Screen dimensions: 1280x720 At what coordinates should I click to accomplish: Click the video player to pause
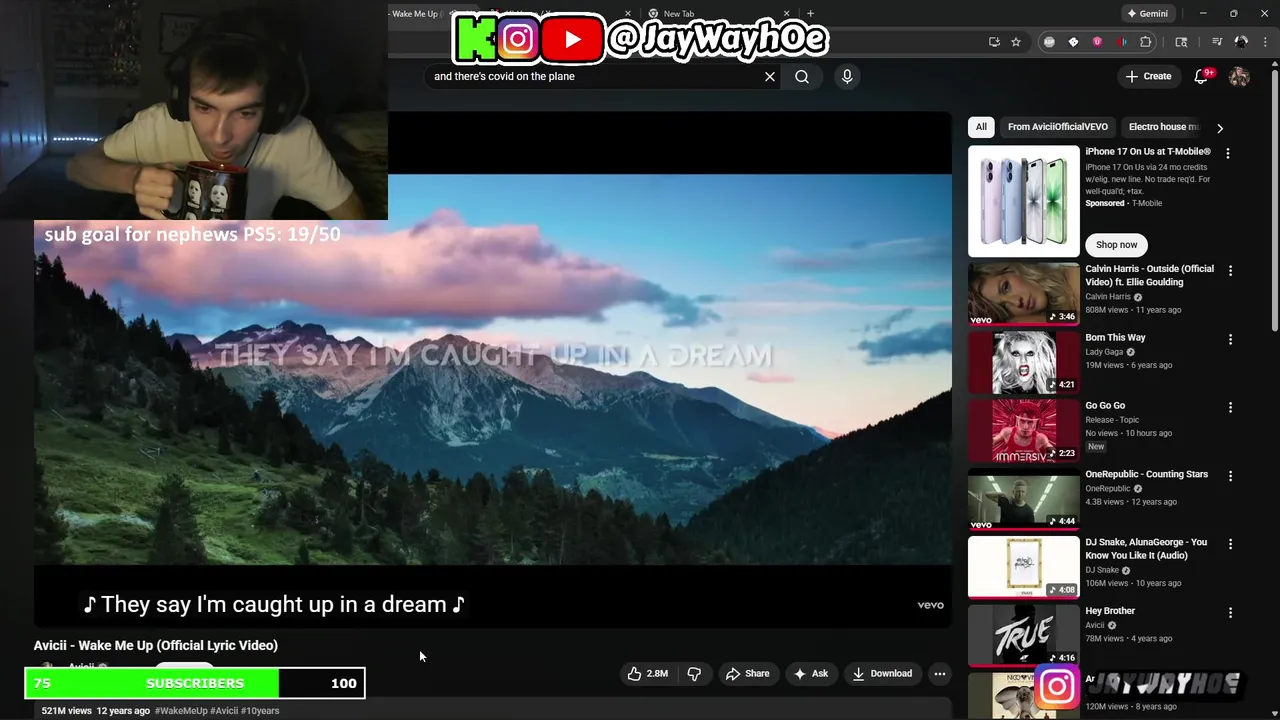point(493,370)
